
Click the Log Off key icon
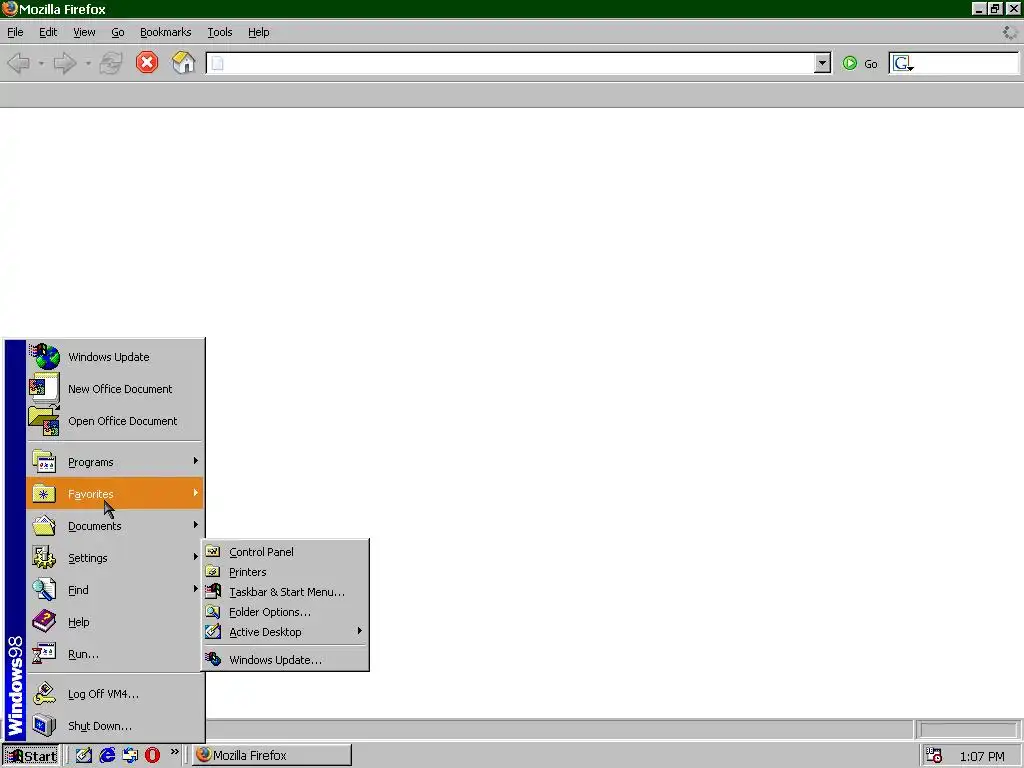tap(44, 694)
